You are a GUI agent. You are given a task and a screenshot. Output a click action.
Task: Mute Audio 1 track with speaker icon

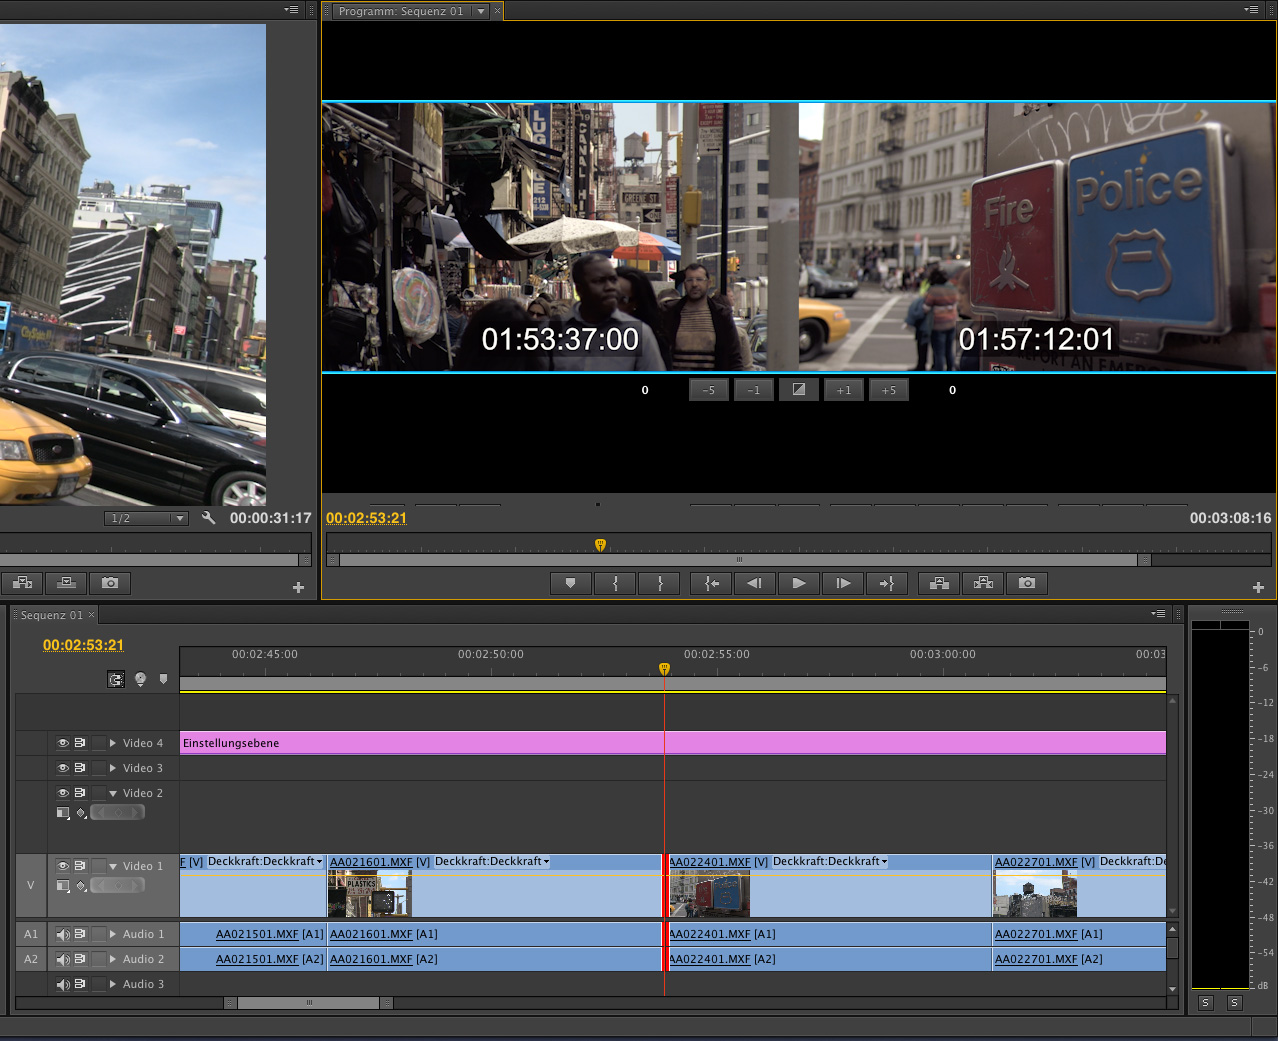(62, 934)
